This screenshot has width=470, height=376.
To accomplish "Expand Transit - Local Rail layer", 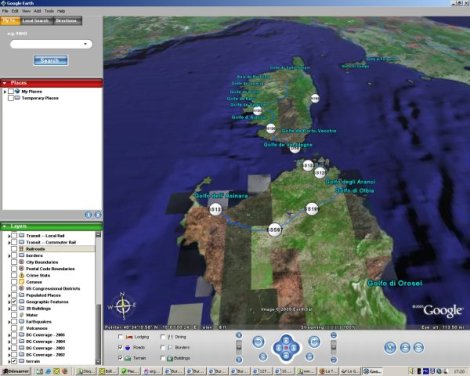I will tap(9, 236).
